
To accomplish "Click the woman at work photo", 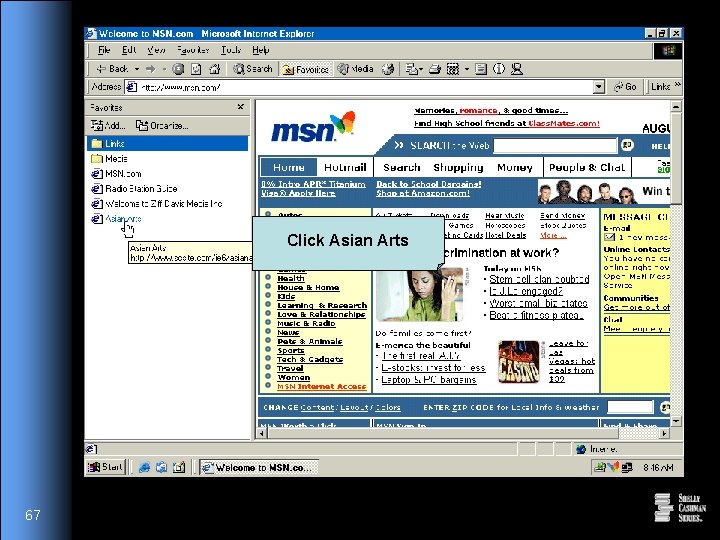I will pyautogui.click(x=419, y=294).
